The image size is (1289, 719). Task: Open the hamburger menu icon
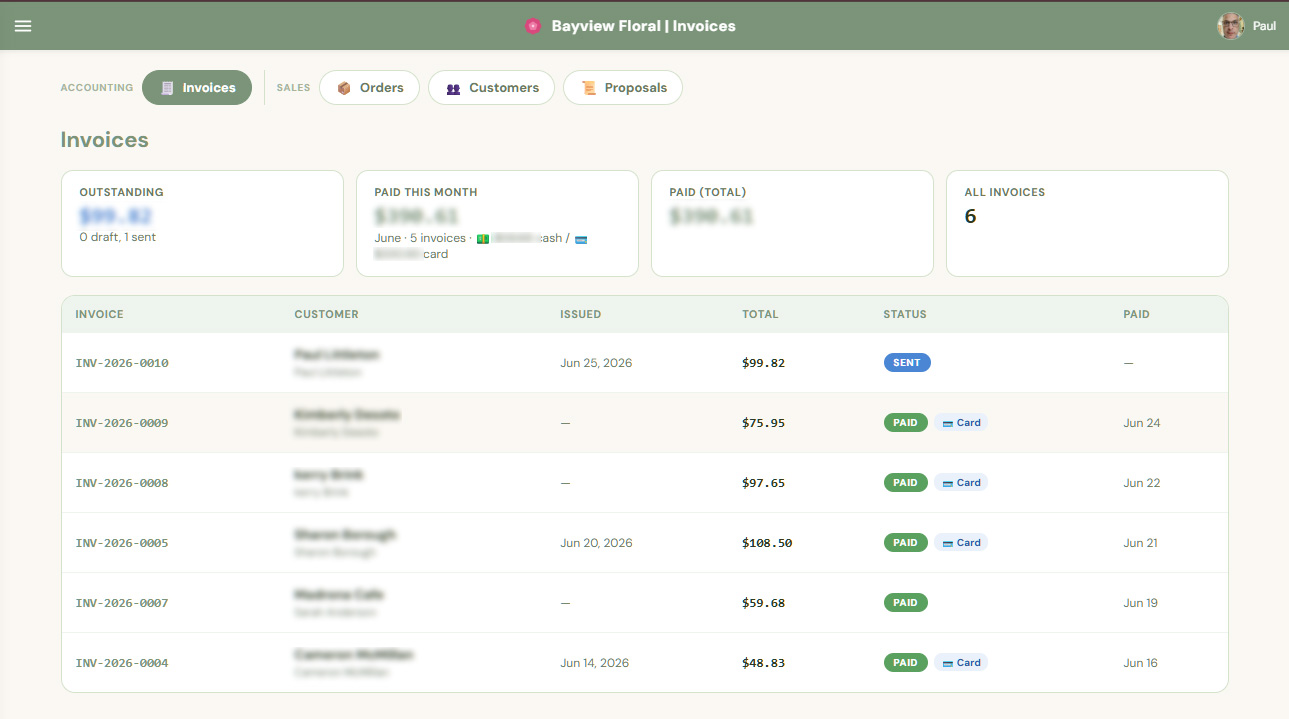click(23, 26)
